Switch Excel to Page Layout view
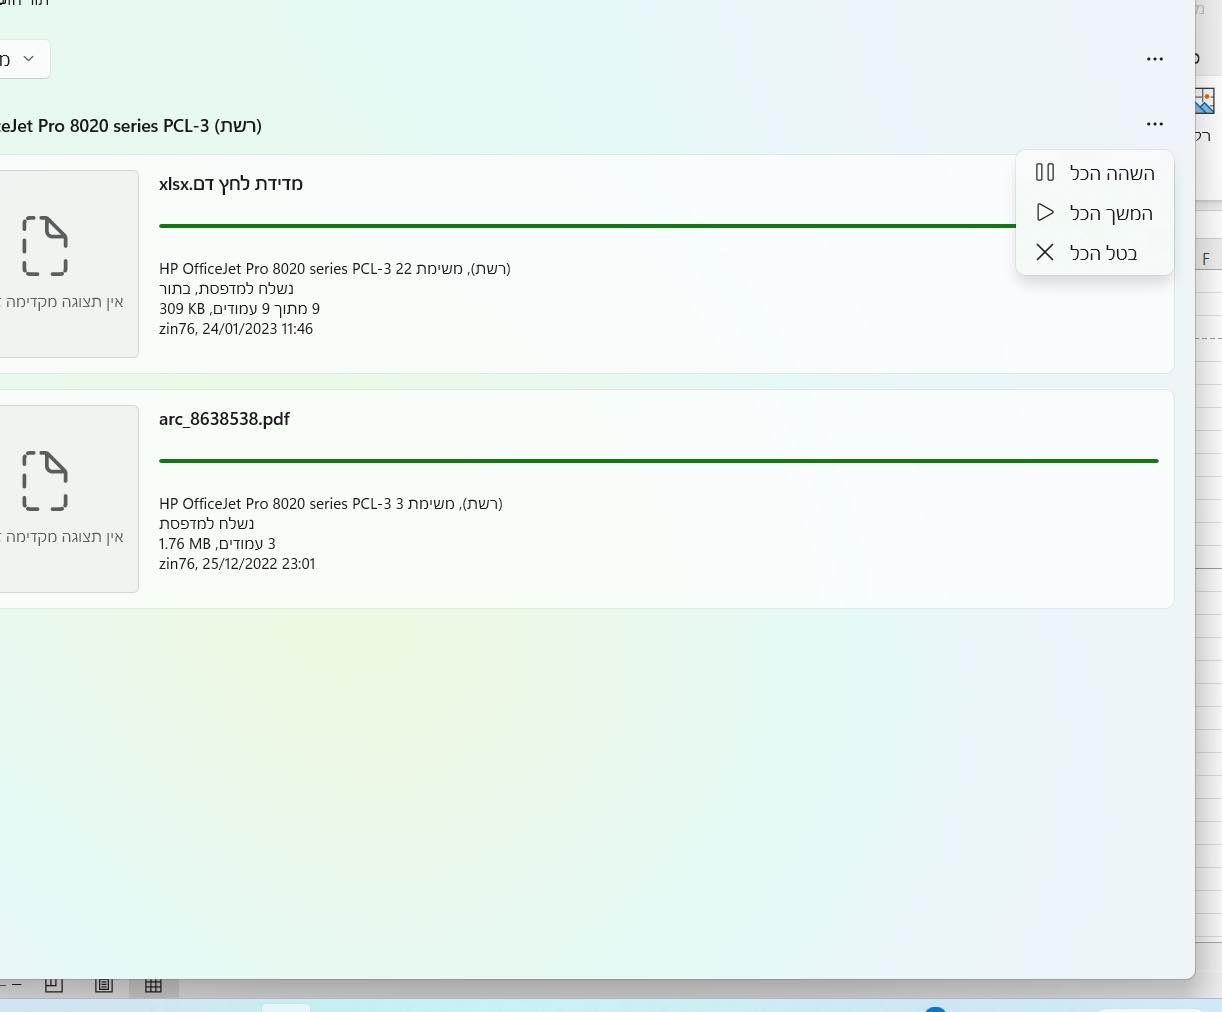The image size is (1222, 1012). point(104,986)
